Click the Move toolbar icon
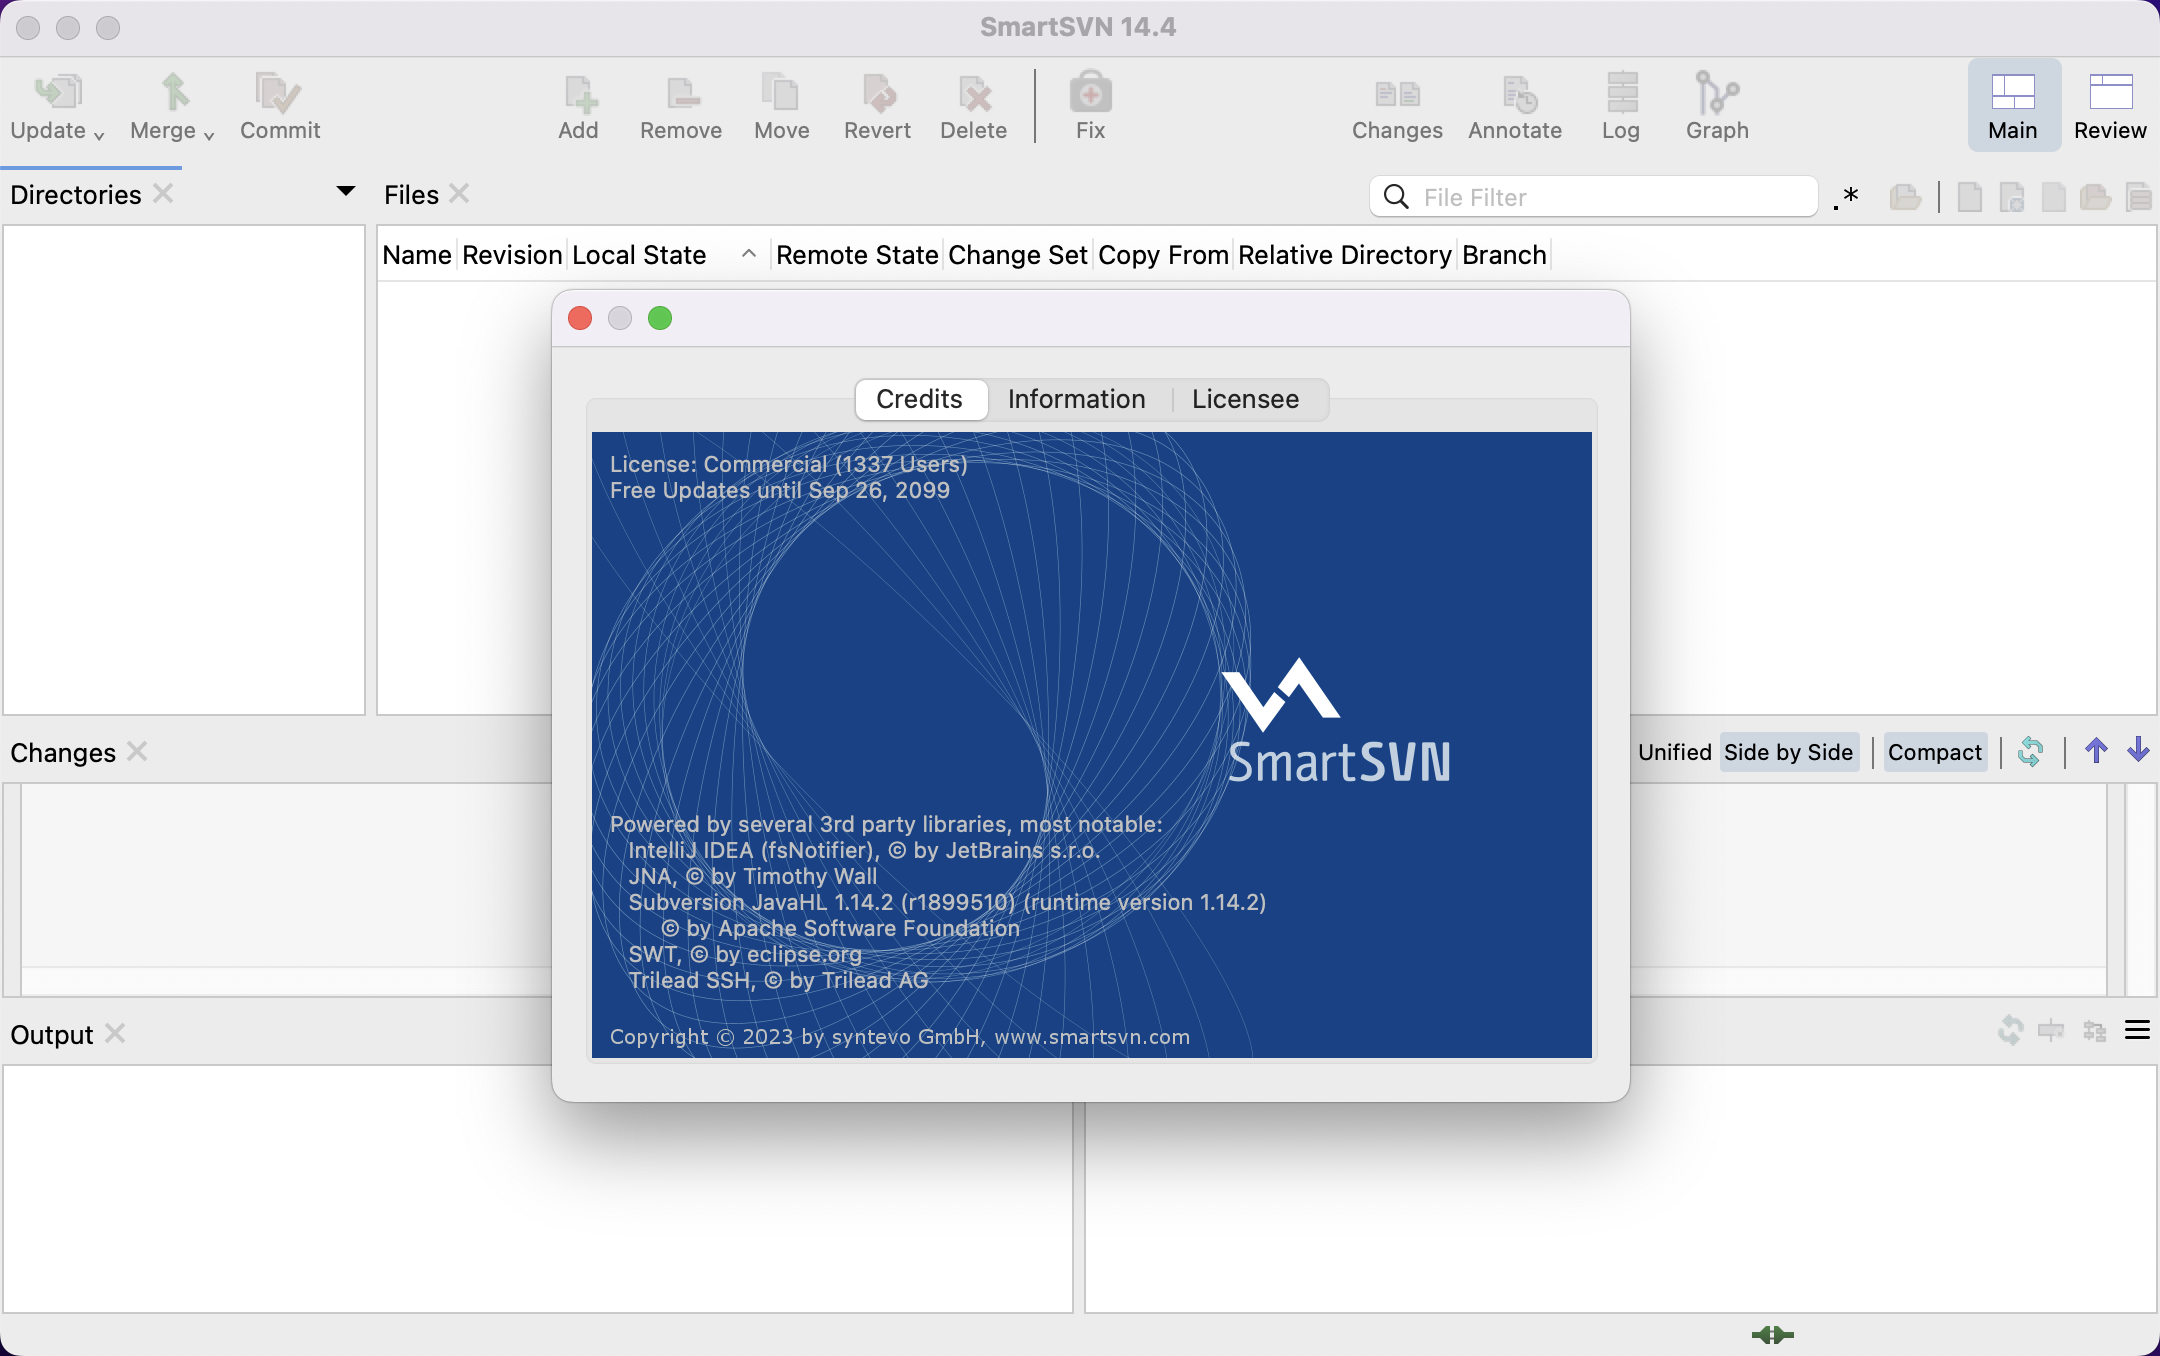 781,93
